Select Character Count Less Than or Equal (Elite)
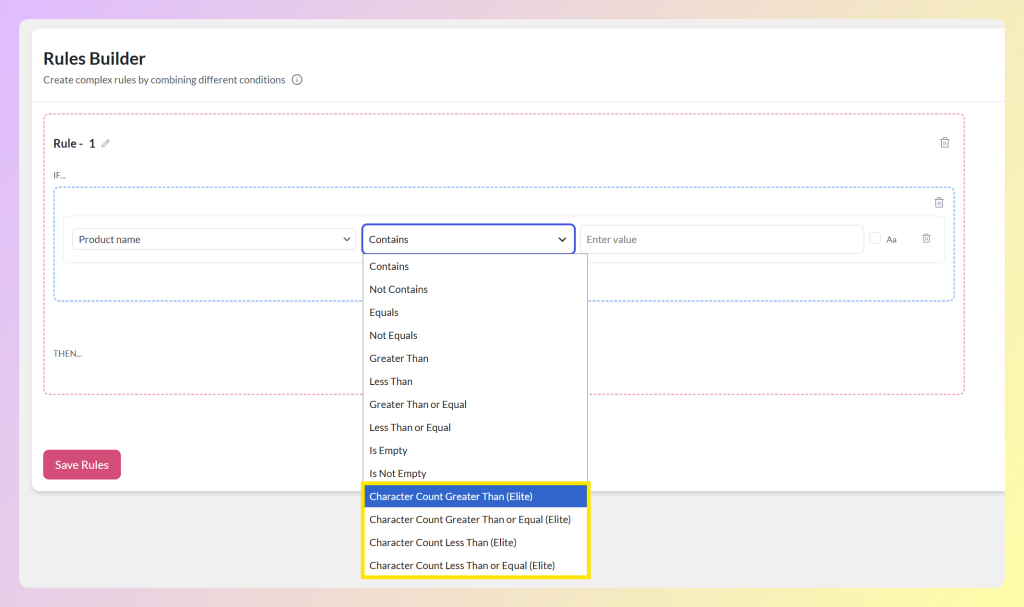The image size is (1024, 607). (x=475, y=565)
